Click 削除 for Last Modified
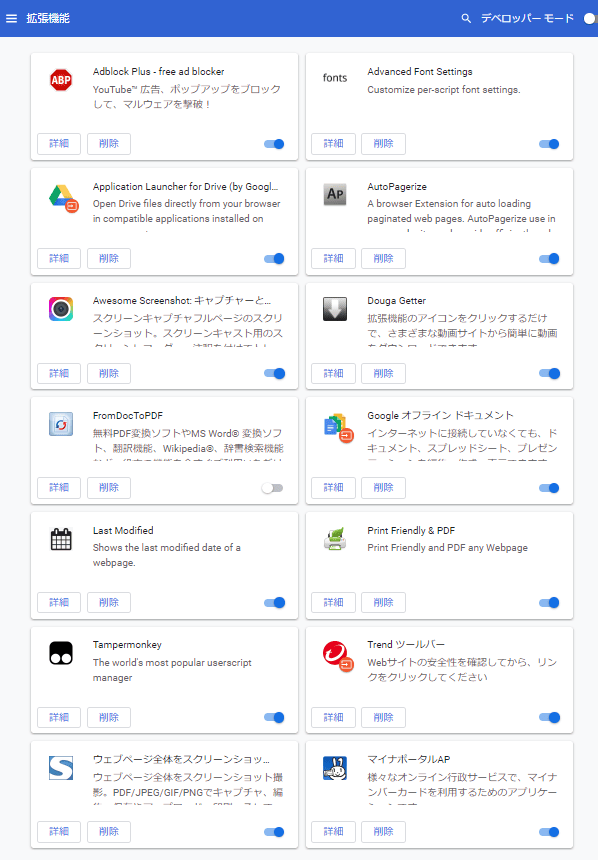The width and height of the screenshot is (598, 860). (x=109, y=602)
